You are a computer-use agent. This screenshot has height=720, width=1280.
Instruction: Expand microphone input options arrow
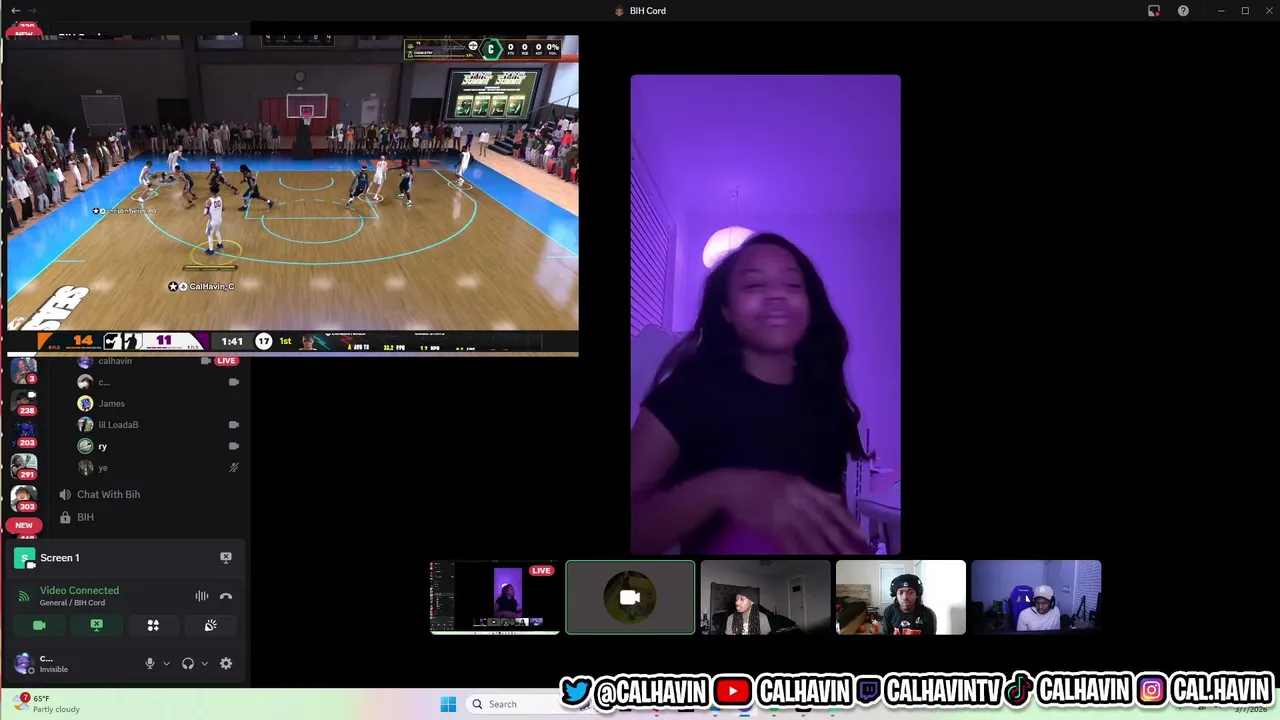[166, 663]
